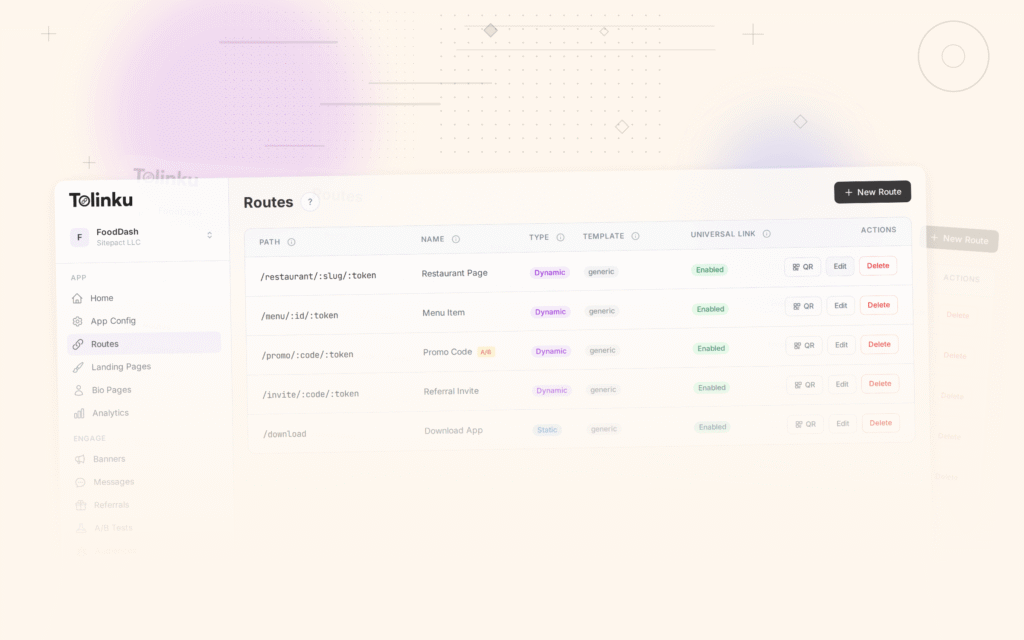This screenshot has width=1024, height=640.
Task: Open QR code for Restaurant Page route
Action: [802, 267]
